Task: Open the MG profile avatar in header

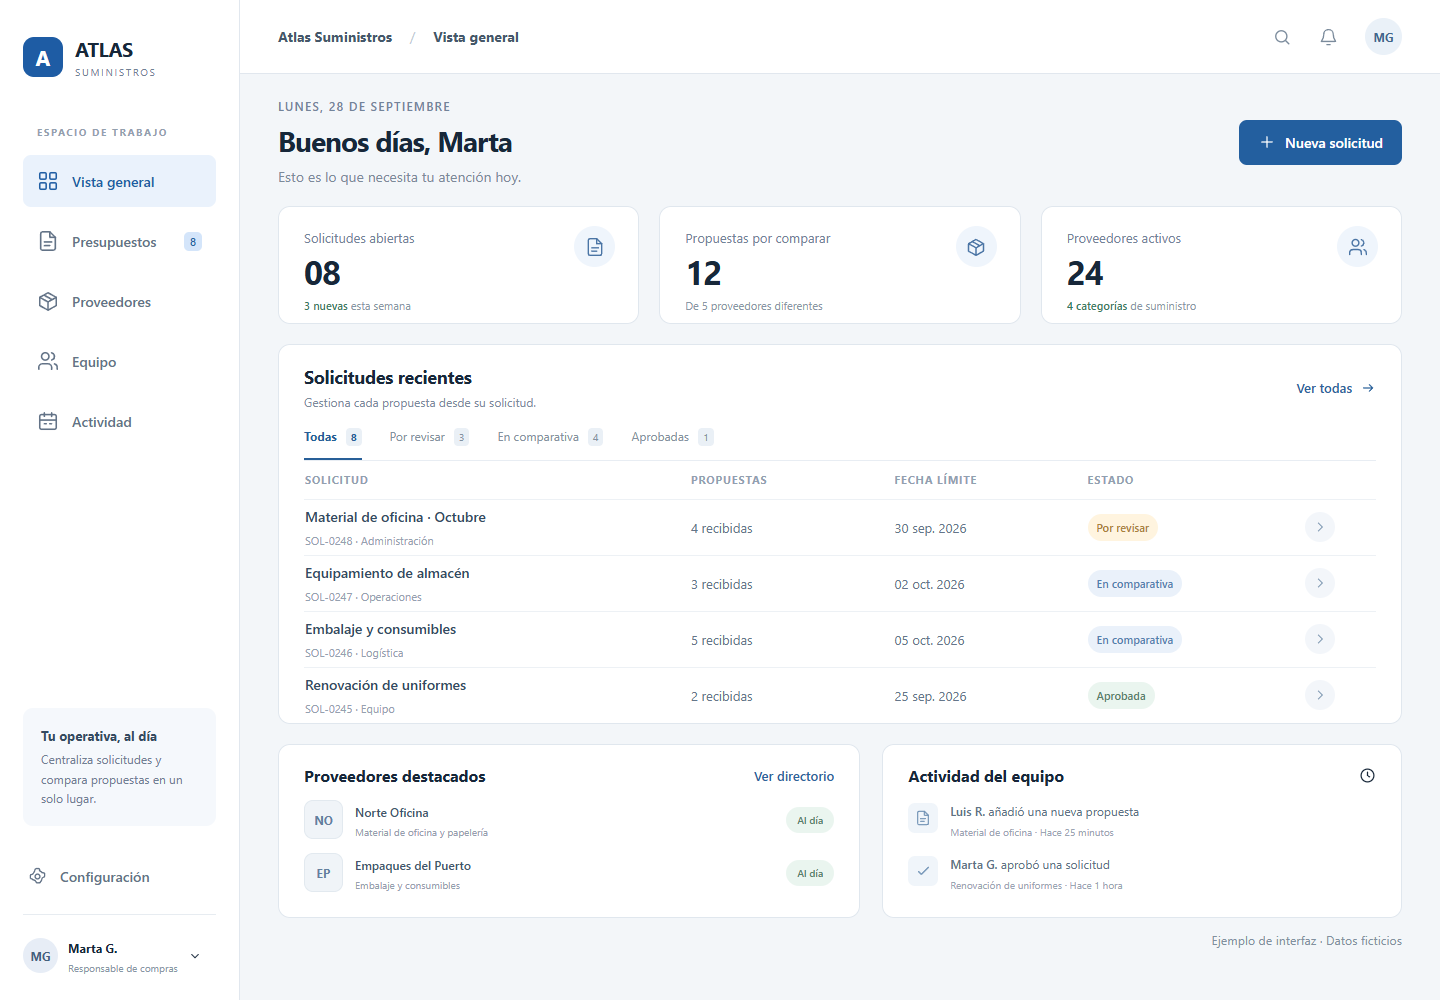Action: pyautogui.click(x=1383, y=37)
